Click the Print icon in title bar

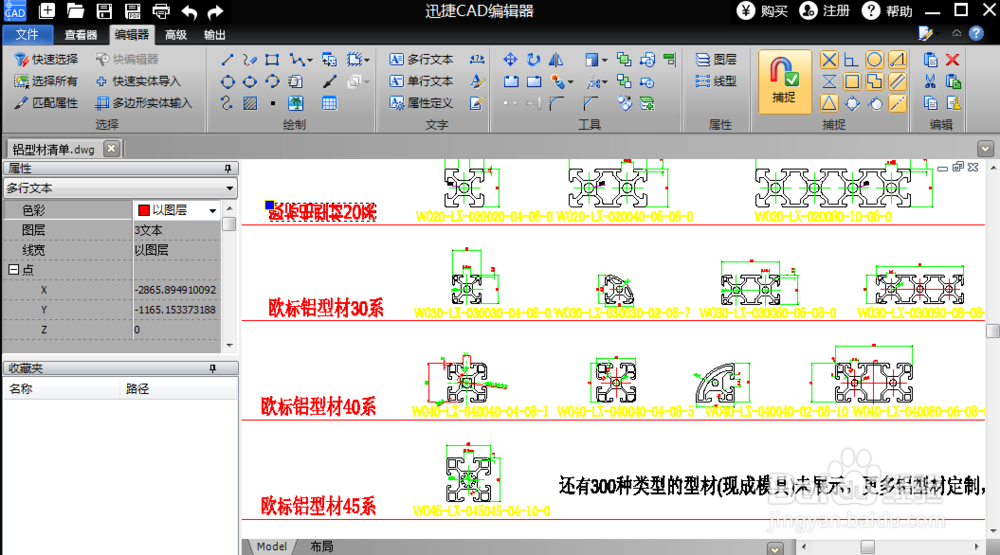161,11
